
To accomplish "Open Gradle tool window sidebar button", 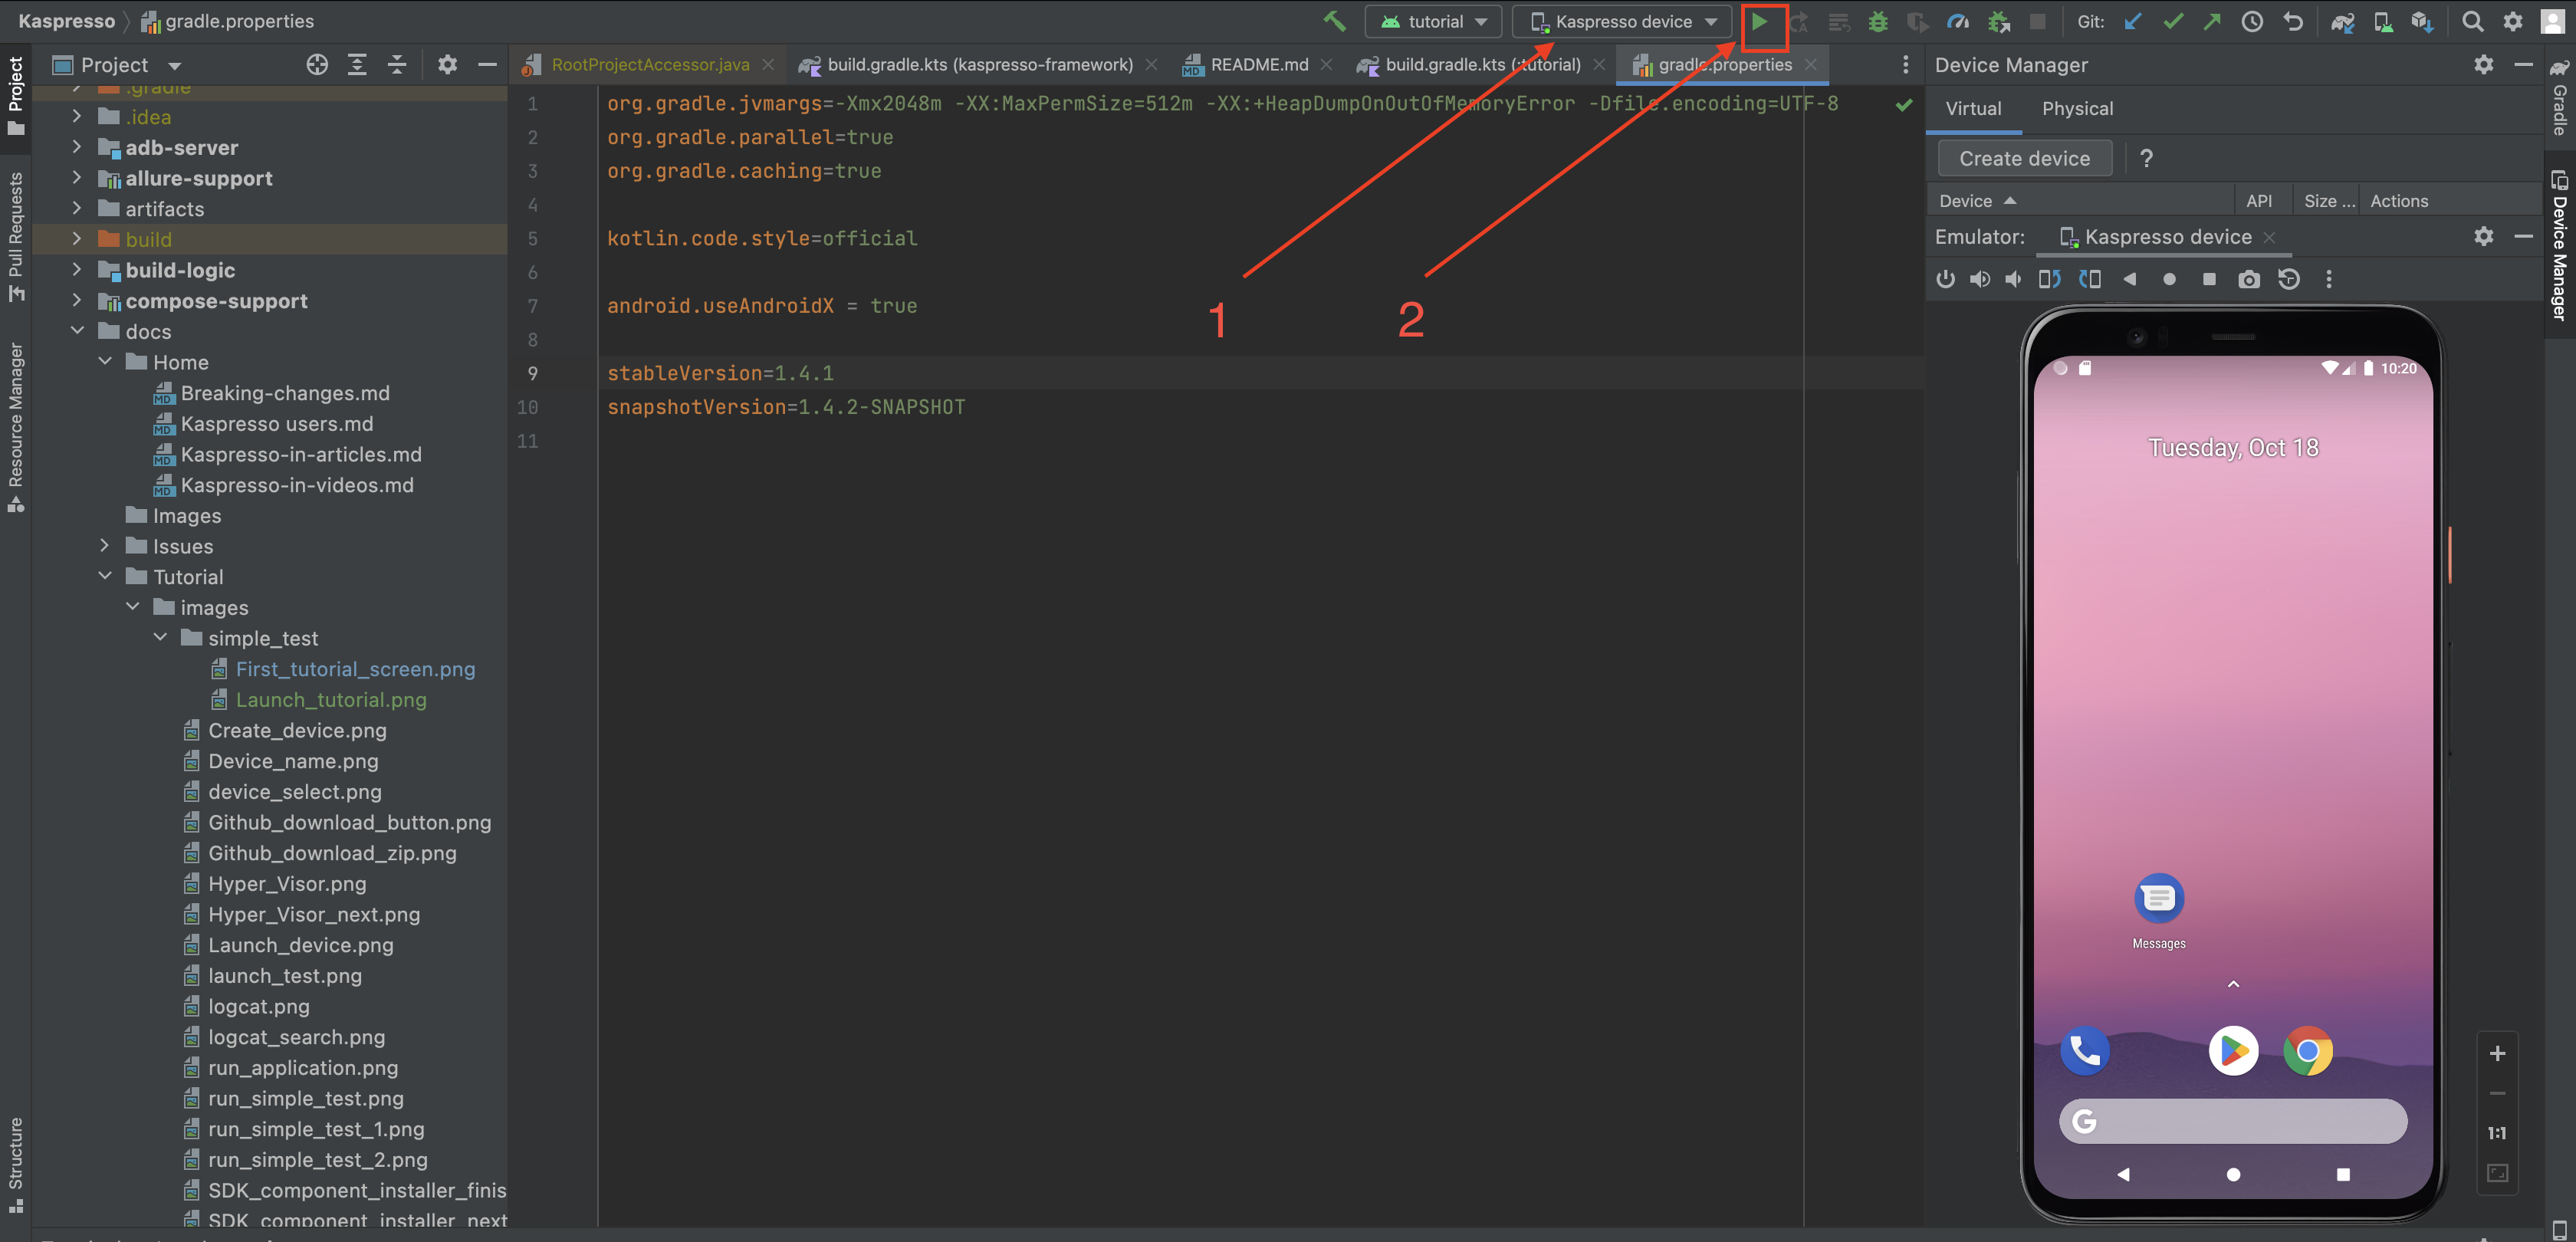I will tap(2560, 97).
